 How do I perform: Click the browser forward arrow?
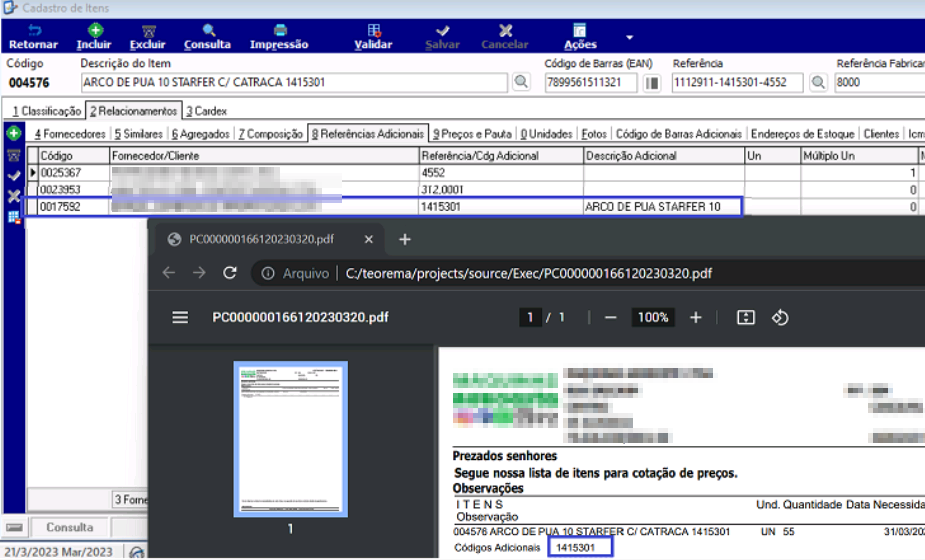pyautogui.click(x=199, y=273)
